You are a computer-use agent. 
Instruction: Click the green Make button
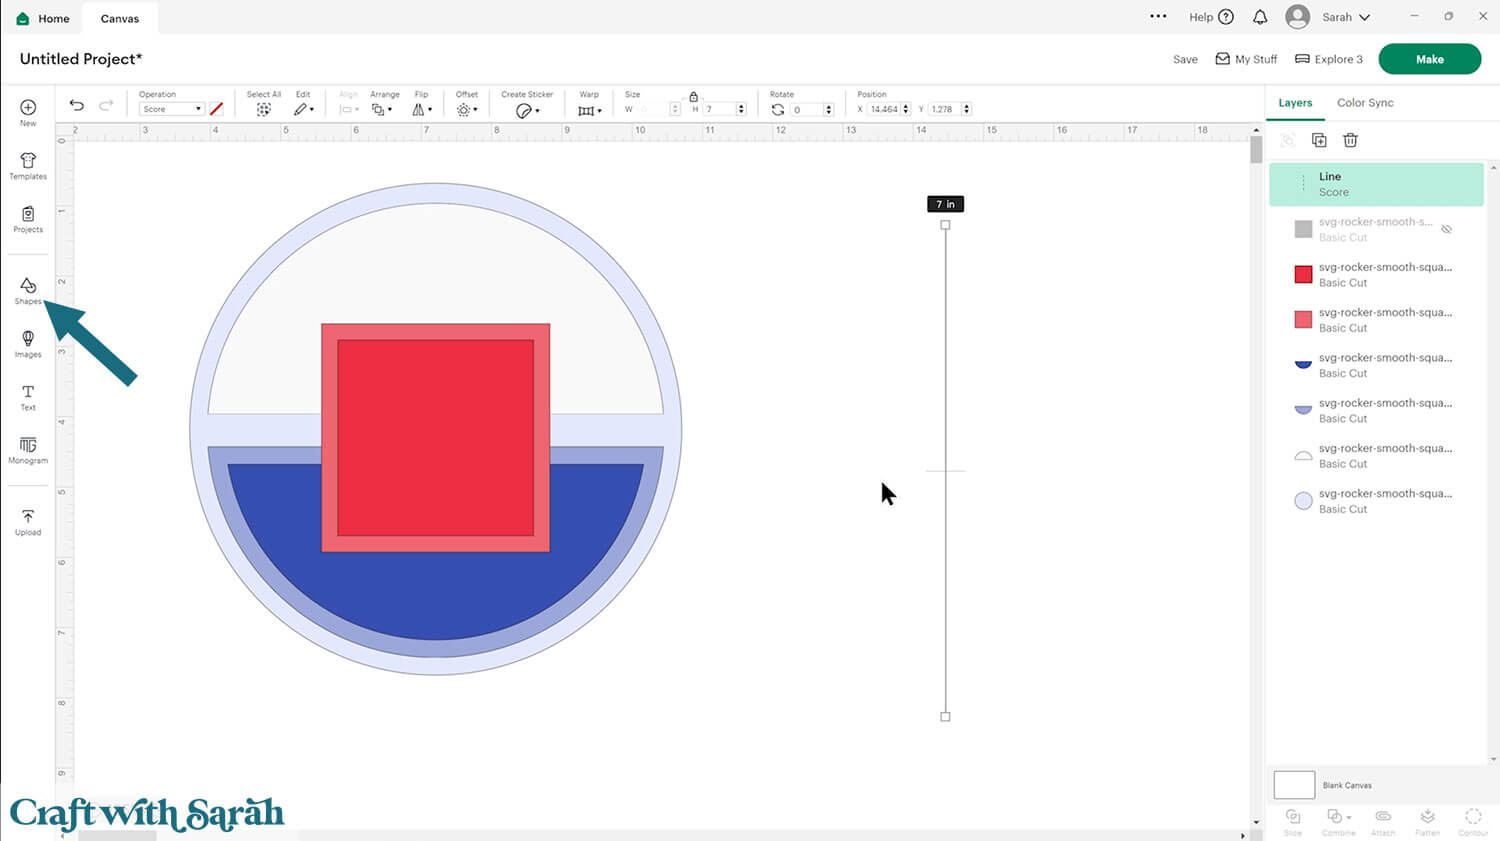coord(1429,59)
